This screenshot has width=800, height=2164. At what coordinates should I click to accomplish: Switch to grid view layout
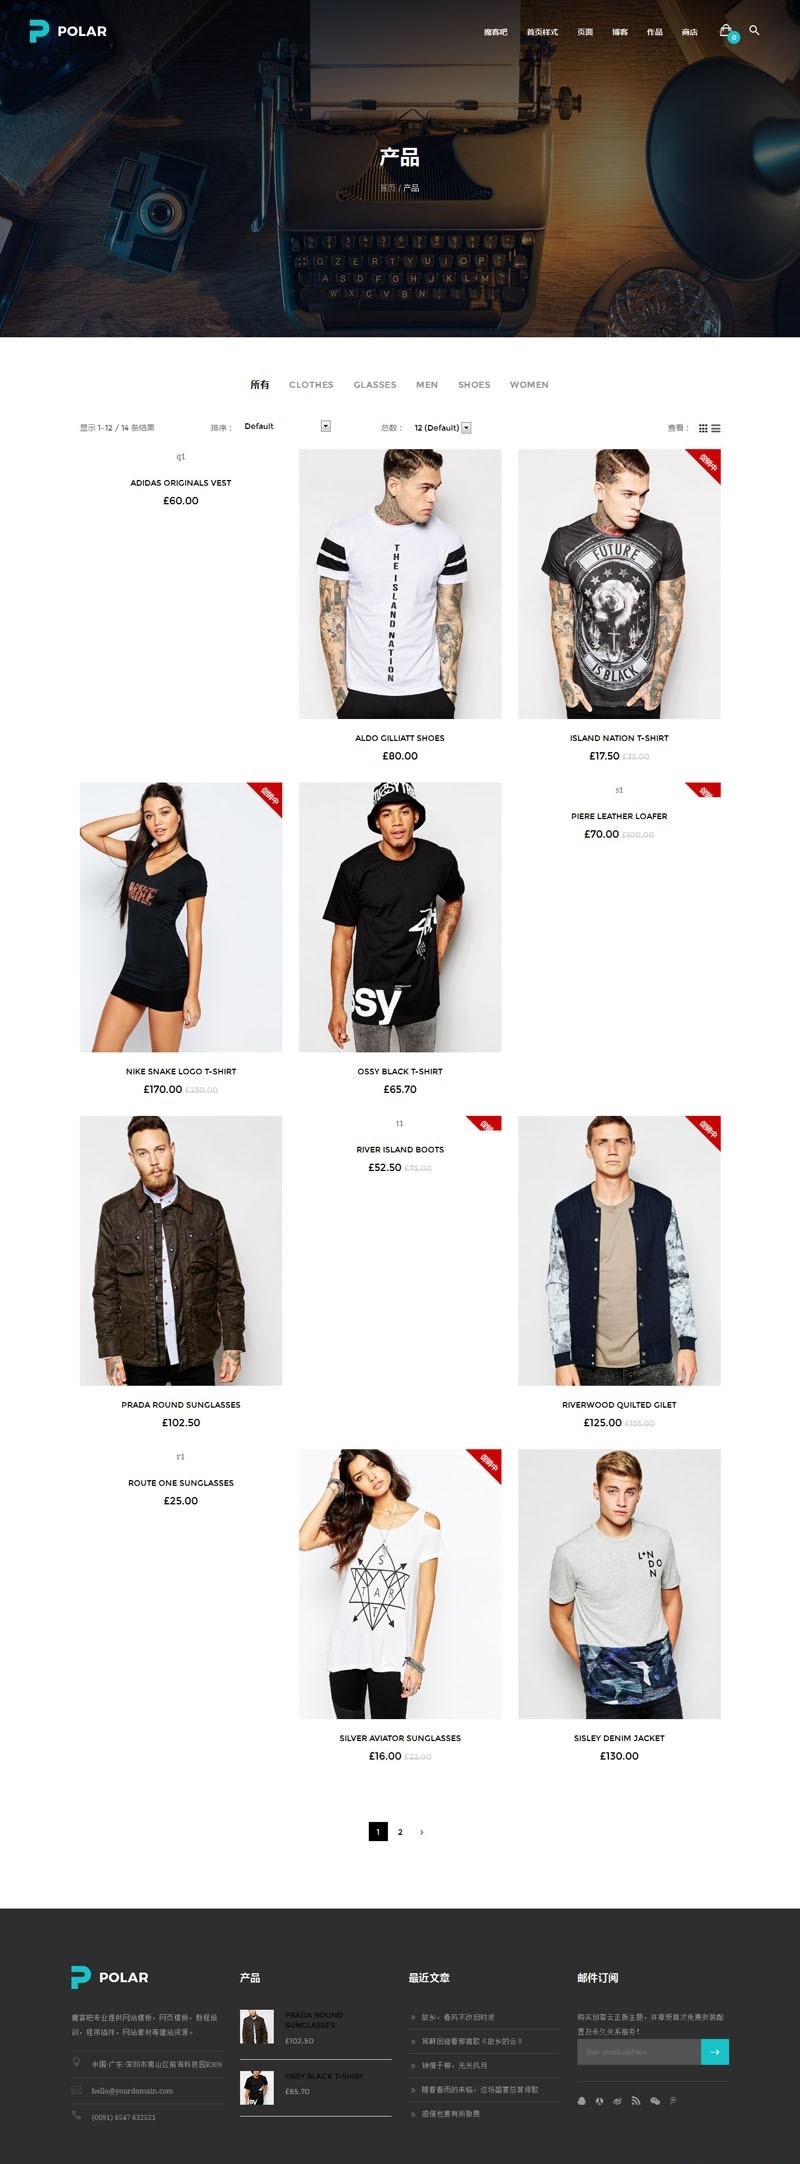[703, 428]
